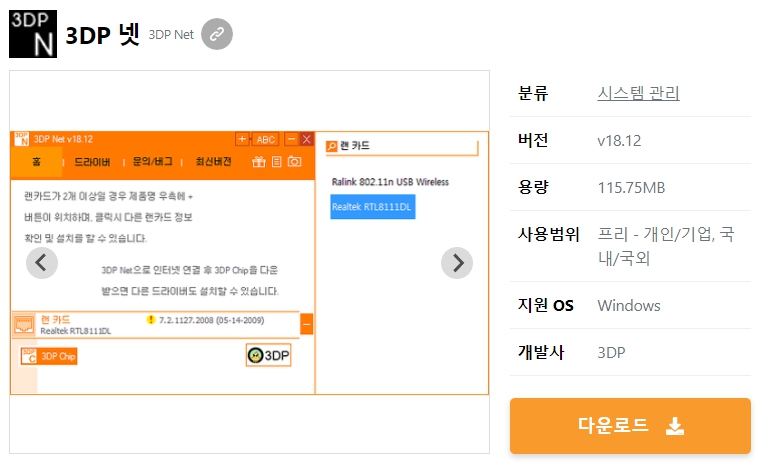
Task: Click Windows supported OS value
Action: click(629, 305)
